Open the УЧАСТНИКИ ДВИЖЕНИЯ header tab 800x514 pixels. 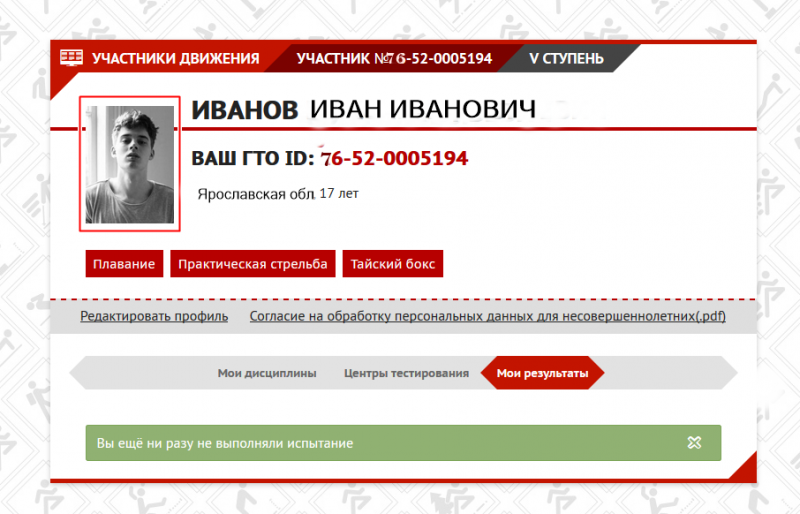(x=175, y=58)
